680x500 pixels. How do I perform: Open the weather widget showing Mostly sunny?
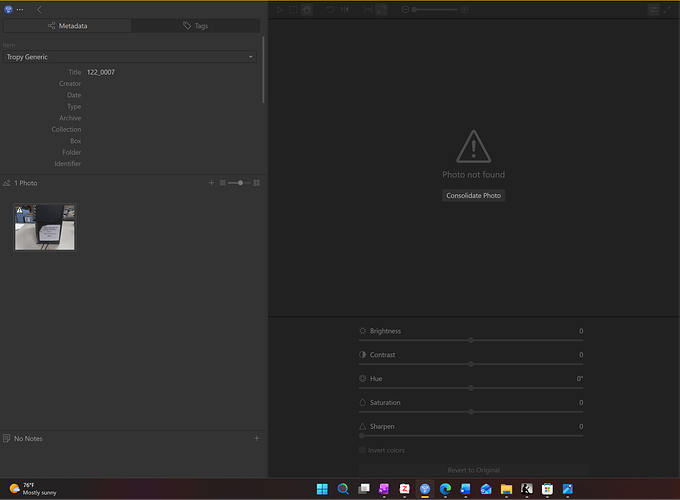[x=33, y=489]
